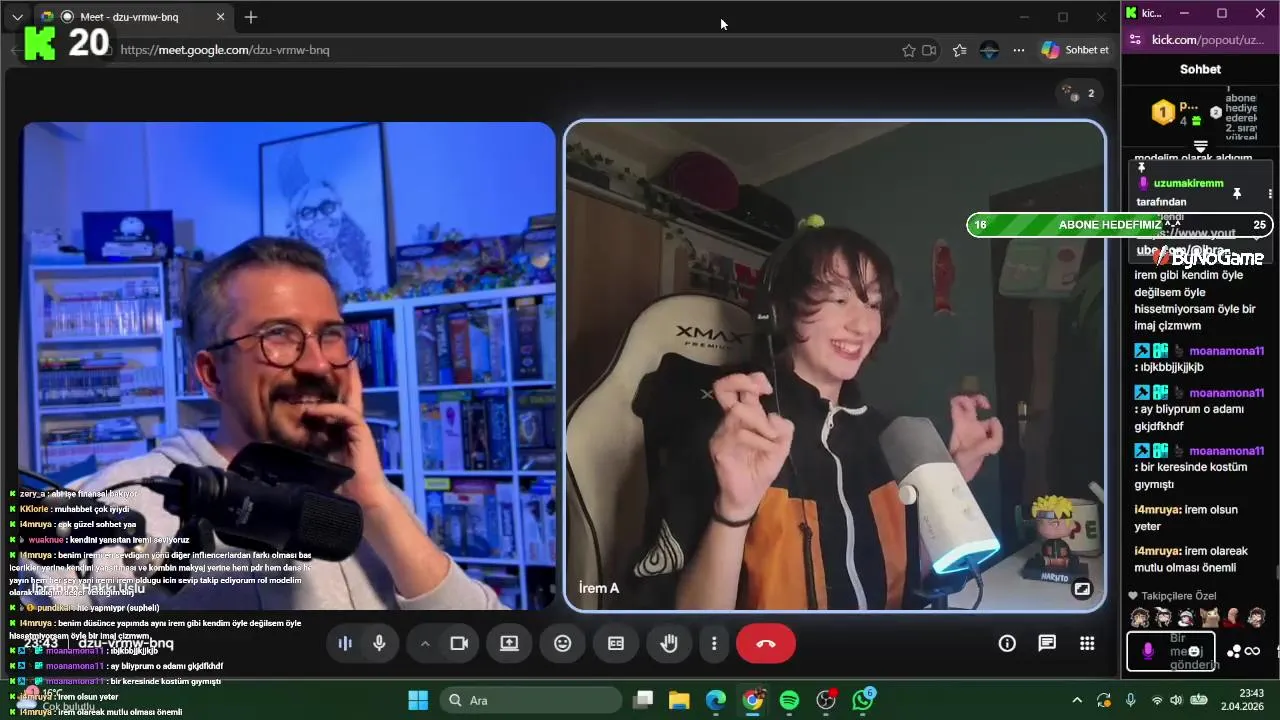
Task: Open the Meet chat panel
Action: 1047,644
